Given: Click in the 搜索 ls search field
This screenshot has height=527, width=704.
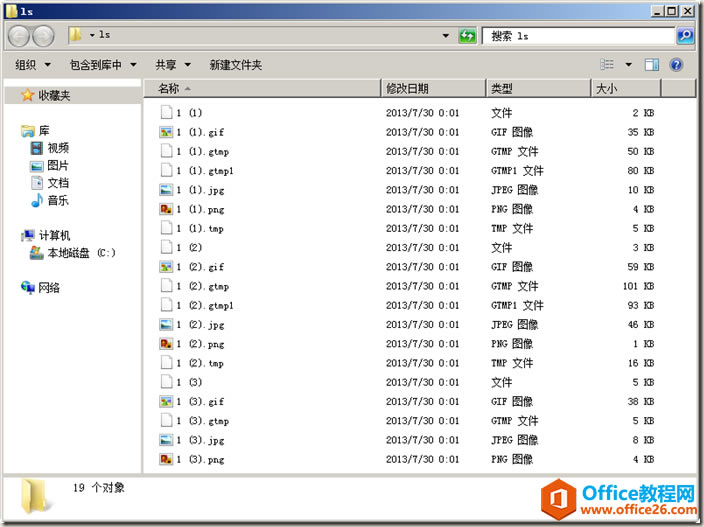Looking at the screenshot, I should point(575,36).
